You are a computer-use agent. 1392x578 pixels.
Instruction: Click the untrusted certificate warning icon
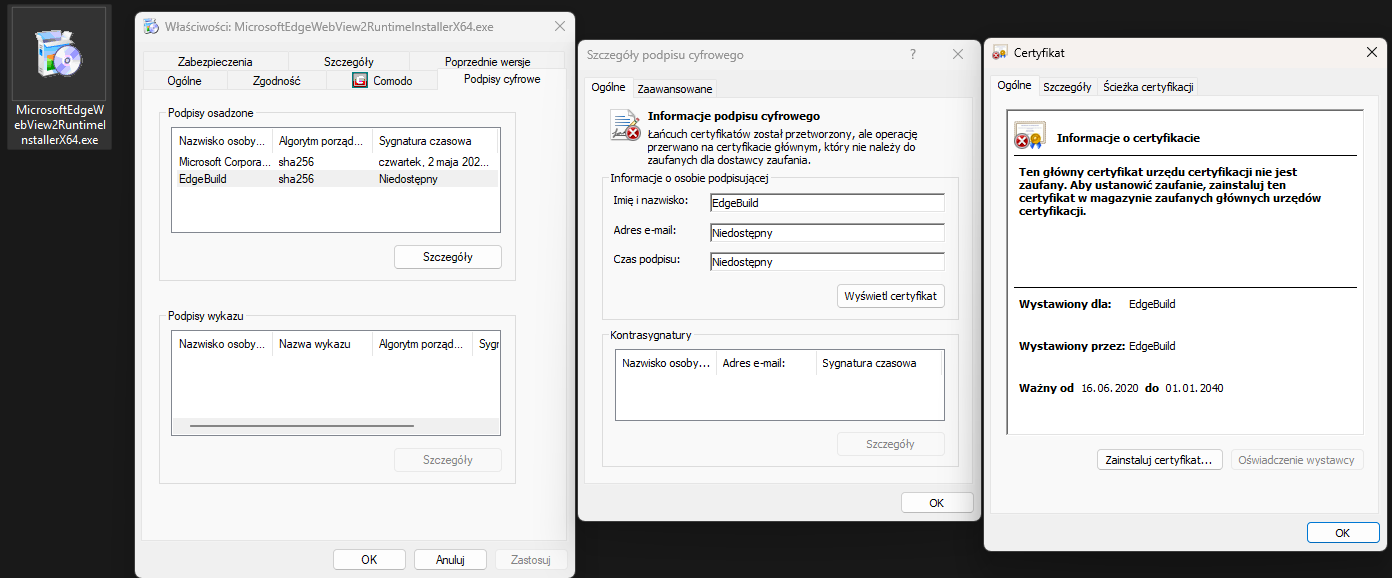coord(1029,136)
